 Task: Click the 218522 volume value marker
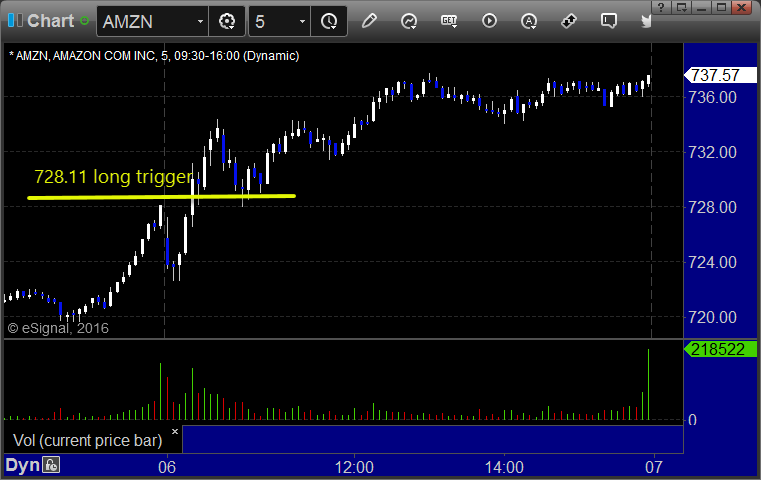point(720,349)
